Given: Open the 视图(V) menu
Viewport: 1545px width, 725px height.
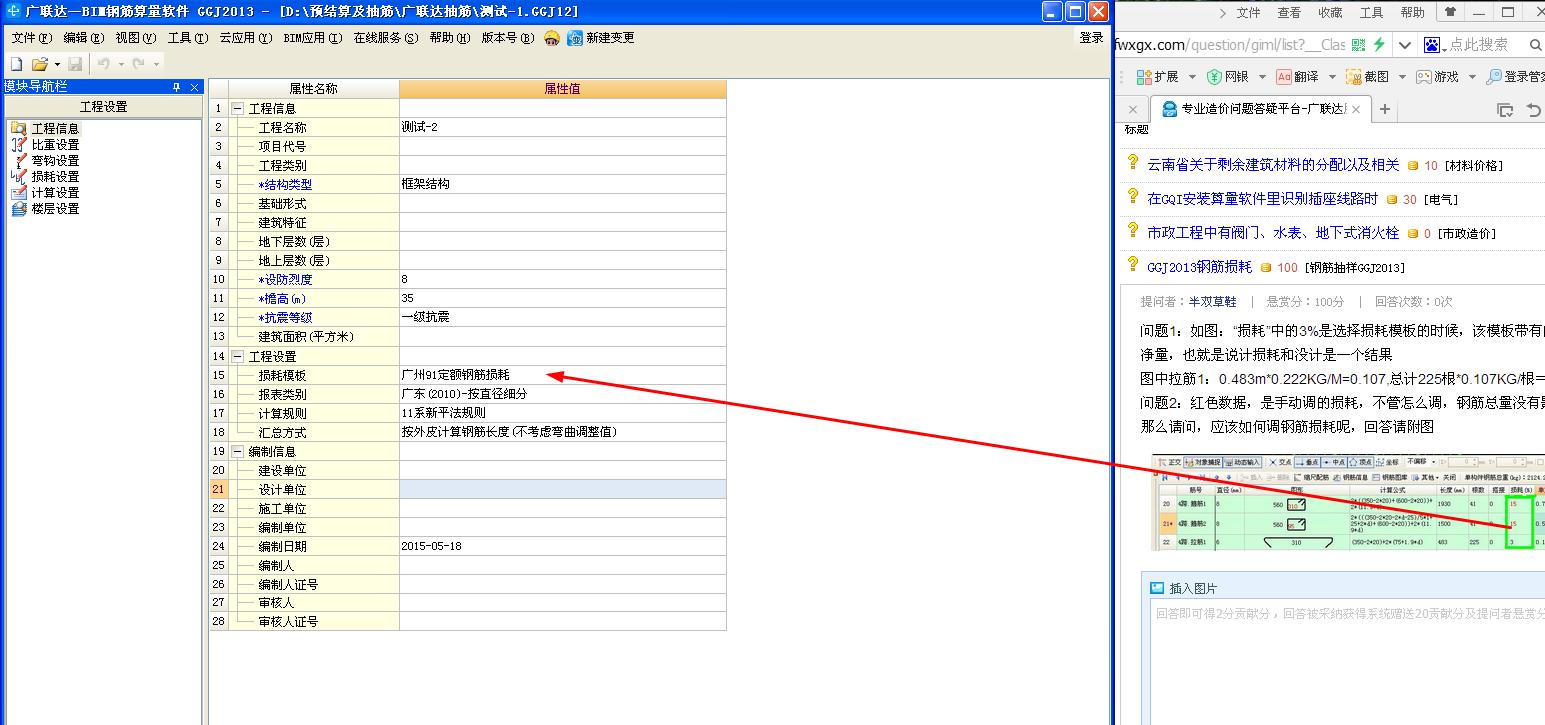Looking at the screenshot, I should [135, 38].
